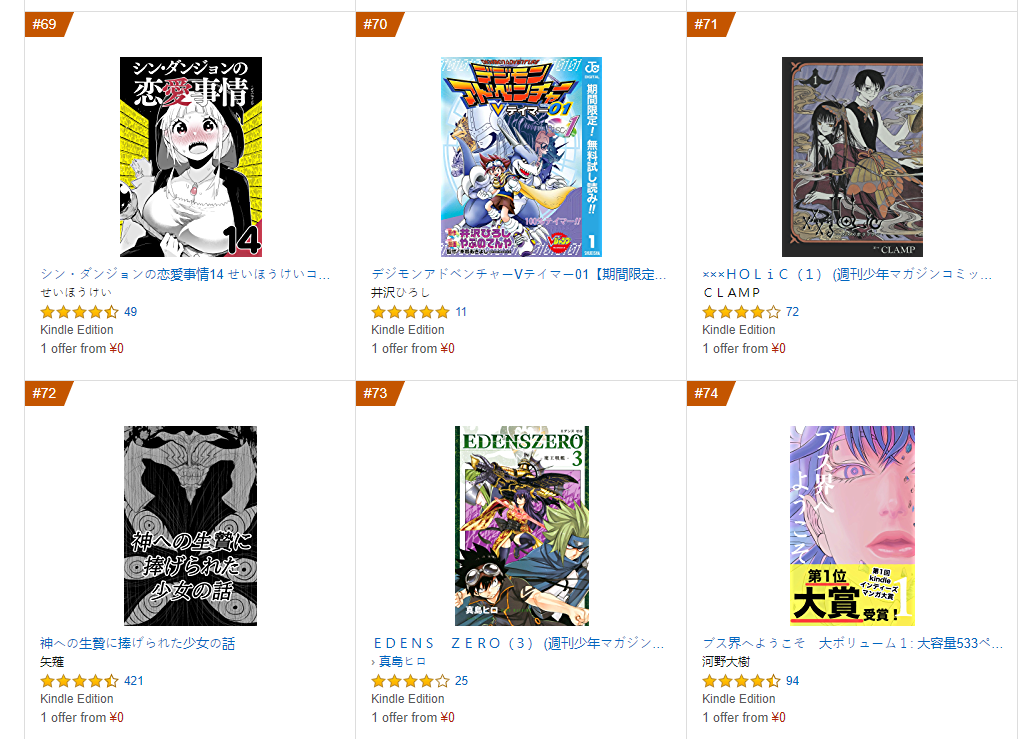The width and height of the screenshot is (1033, 739).
Task: Open the 421 reviews count link
Action: pyautogui.click(x=134, y=680)
